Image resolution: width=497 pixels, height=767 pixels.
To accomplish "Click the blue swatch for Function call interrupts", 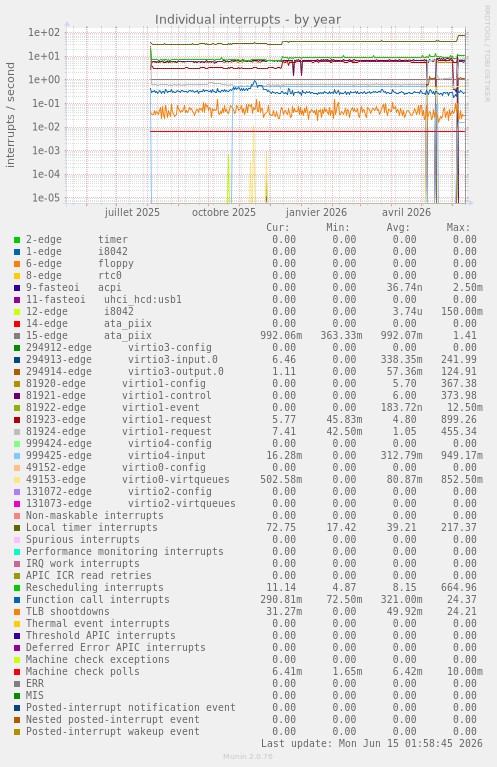I will click(17, 600).
